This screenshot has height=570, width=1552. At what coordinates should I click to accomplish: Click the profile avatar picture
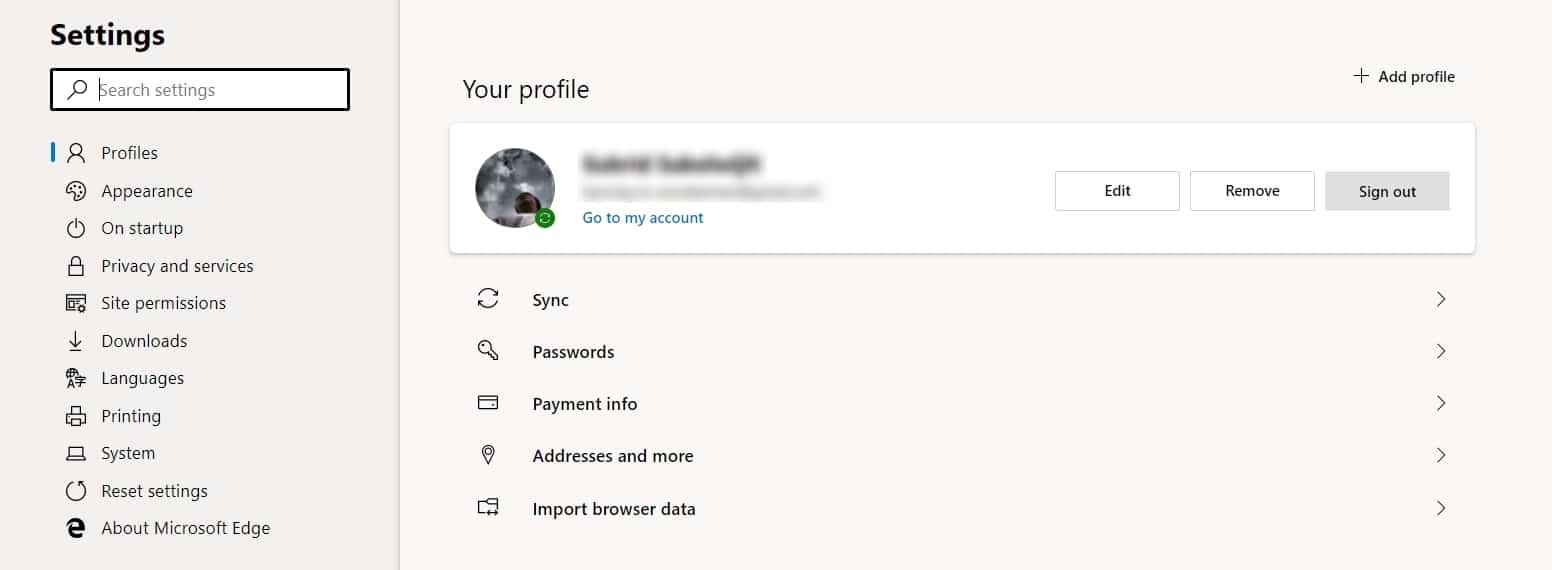click(x=515, y=188)
